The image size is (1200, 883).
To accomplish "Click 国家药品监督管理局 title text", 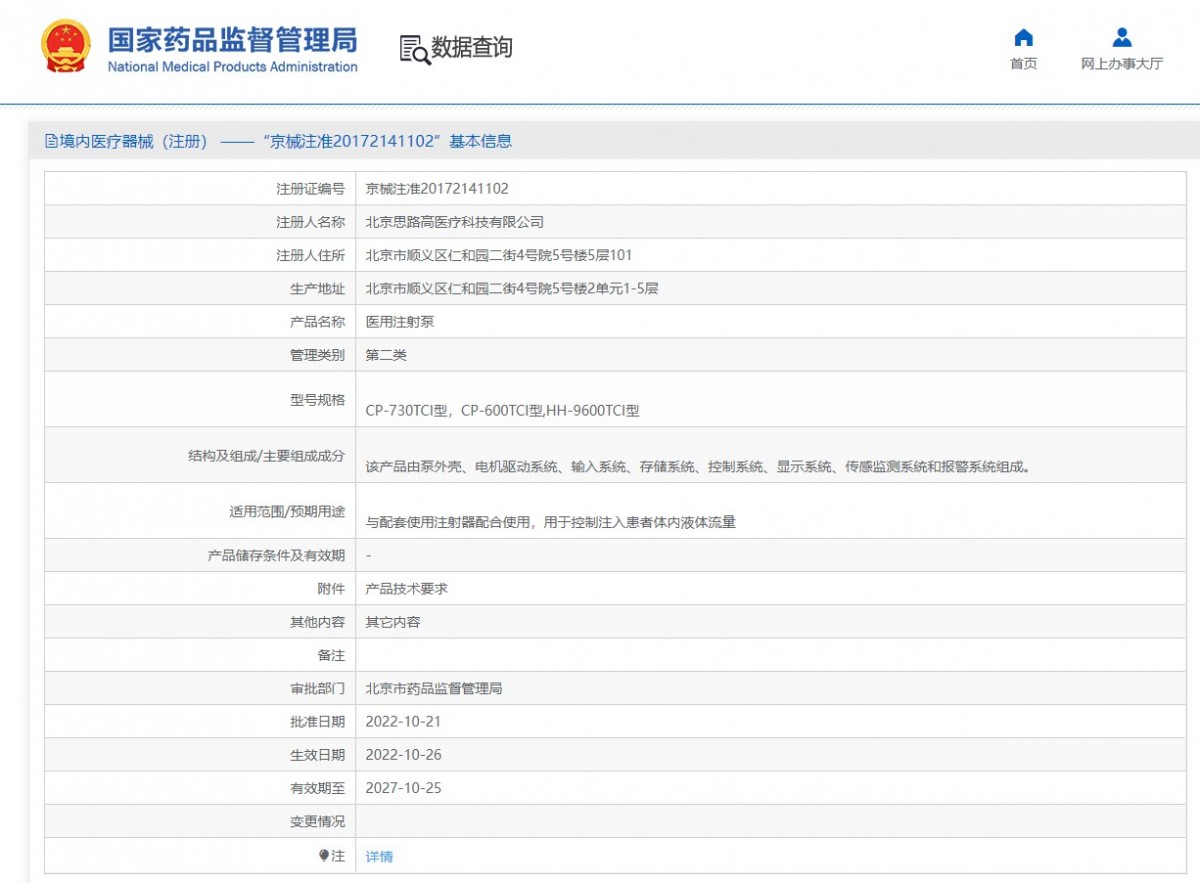I will [232, 40].
